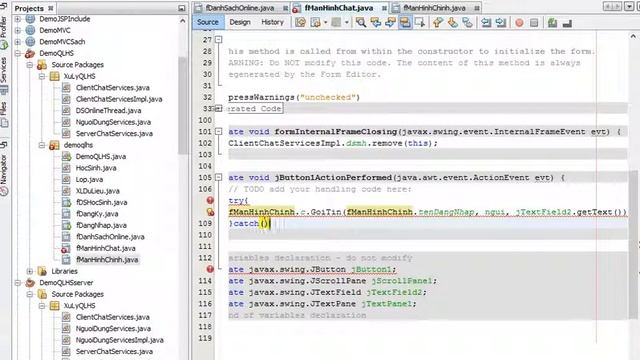Screen dimensions: 640x360
Task: Select HocSinh.java in the tree
Action: tap(96, 168)
